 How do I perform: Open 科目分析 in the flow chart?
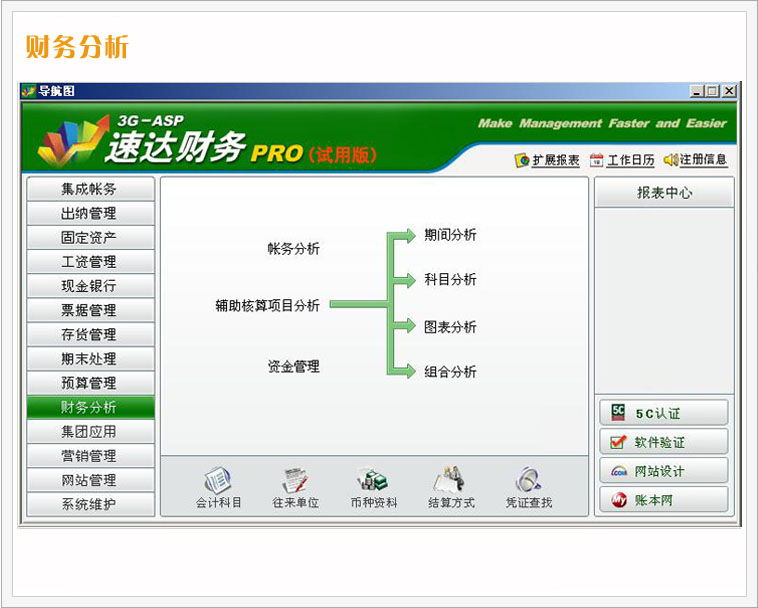(x=450, y=279)
